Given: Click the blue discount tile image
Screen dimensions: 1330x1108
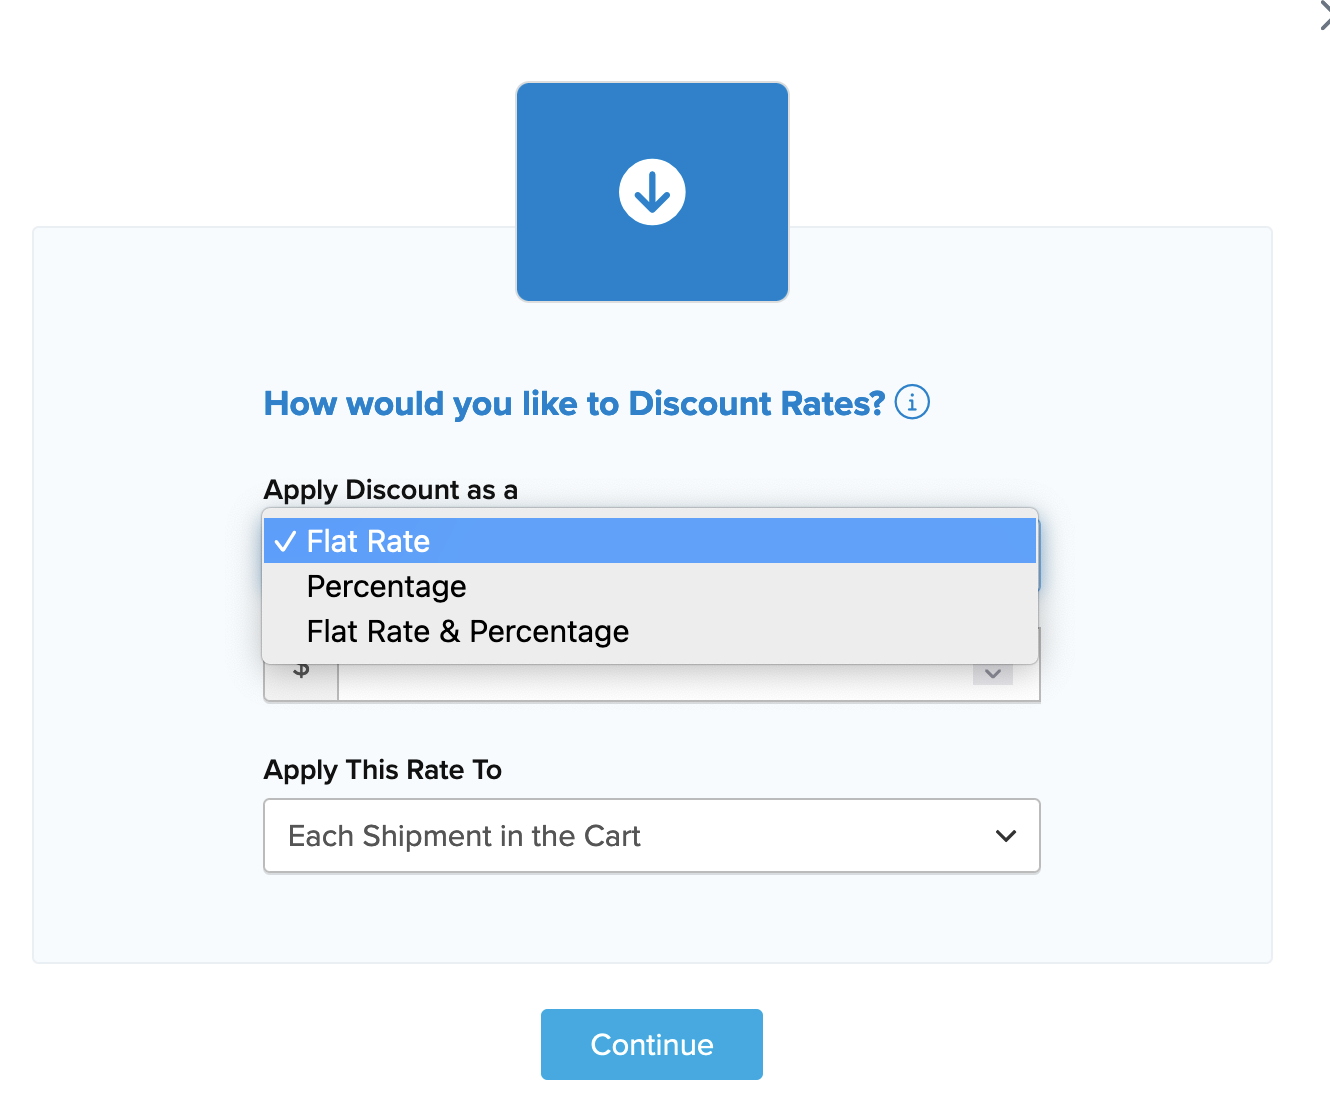Looking at the screenshot, I should (652, 120).
